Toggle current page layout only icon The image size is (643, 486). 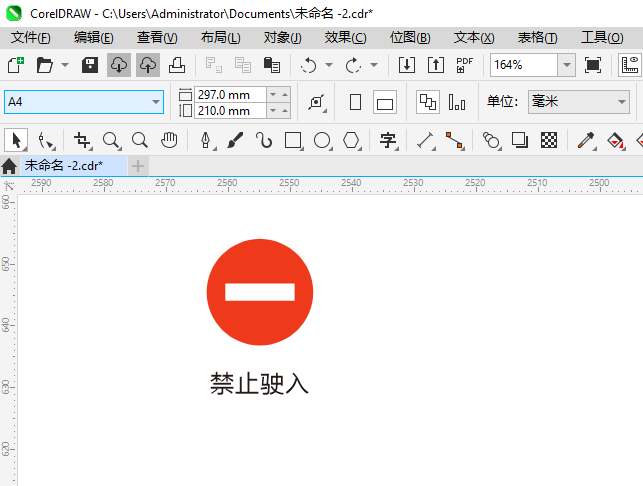(x=456, y=102)
